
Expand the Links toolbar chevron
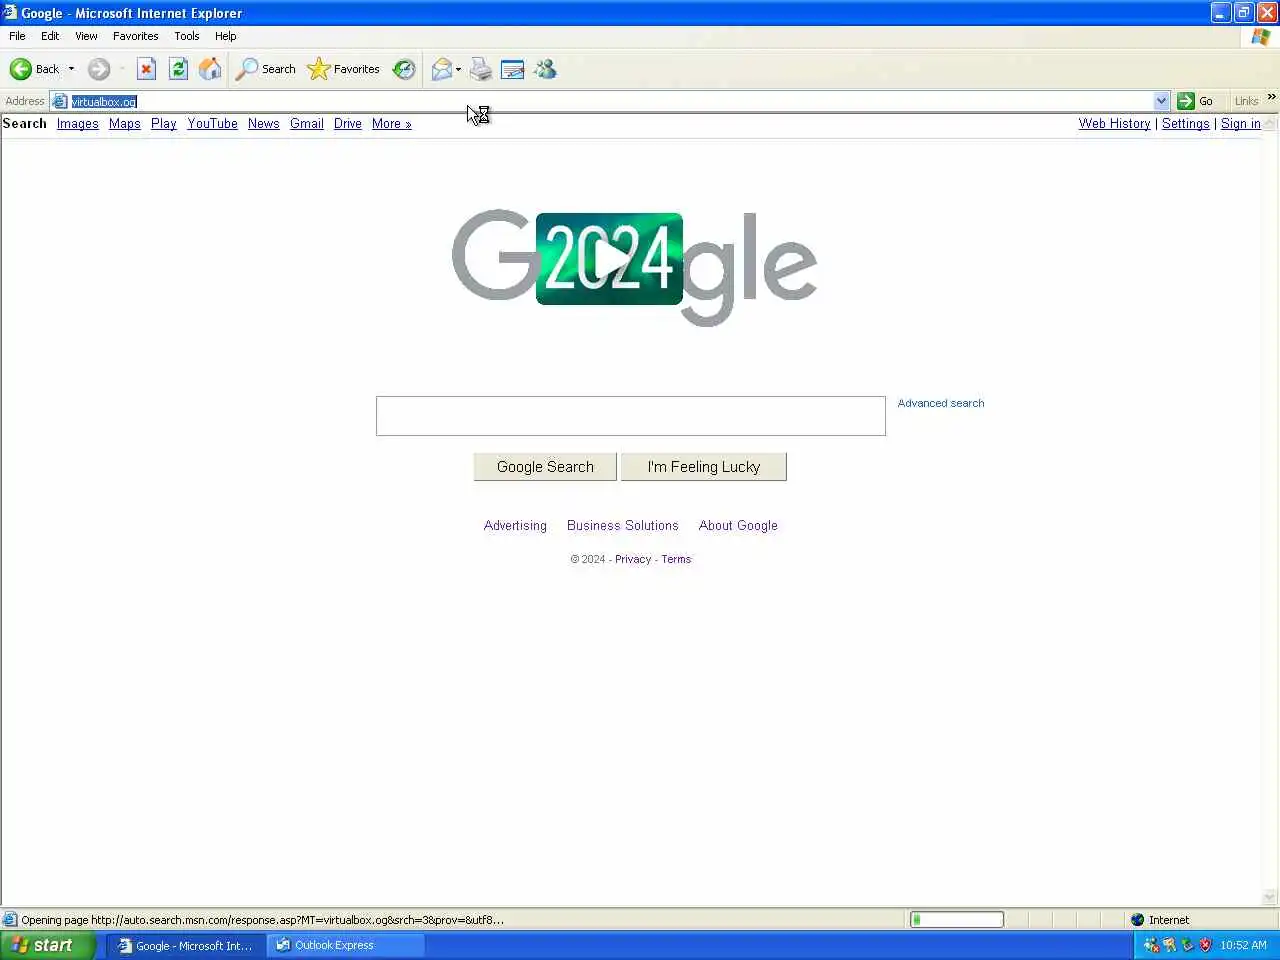tap(1271, 97)
